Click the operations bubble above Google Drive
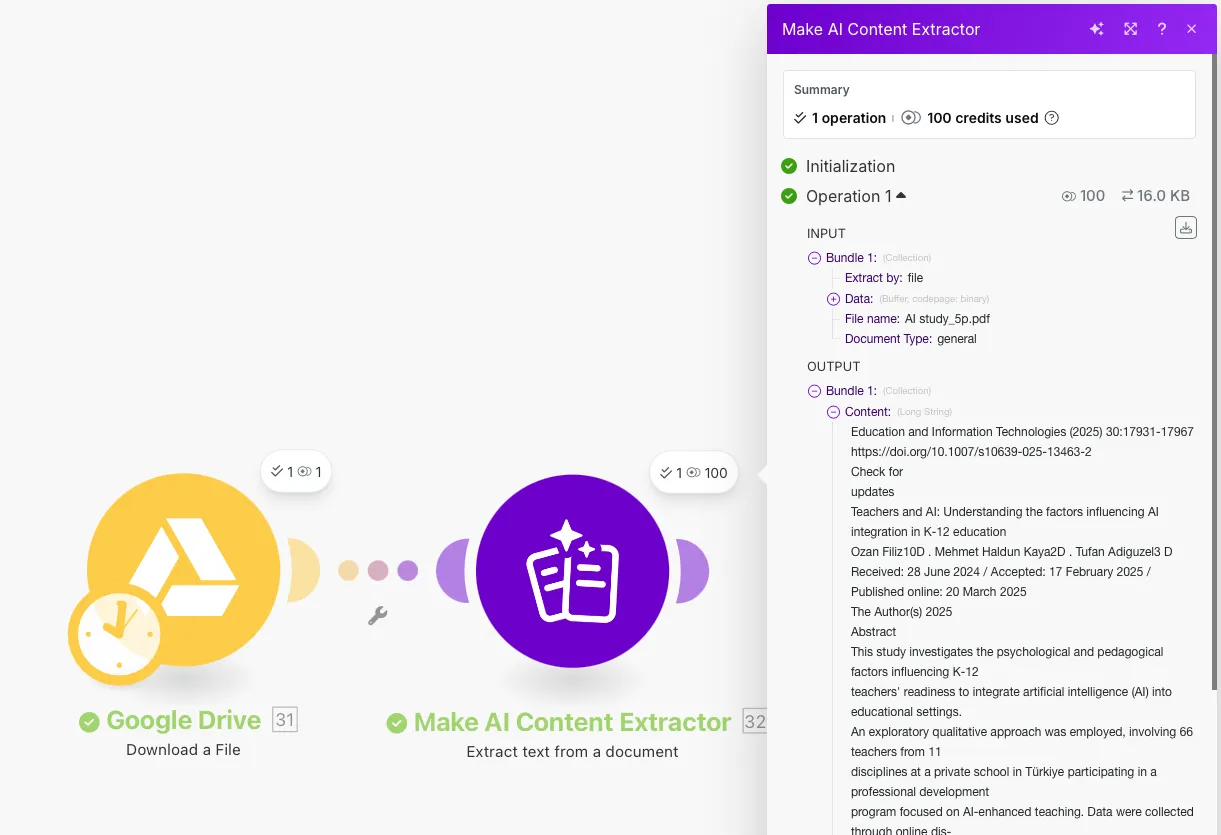Image resolution: width=1221 pixels, height=835 pixels. point(296,472)
